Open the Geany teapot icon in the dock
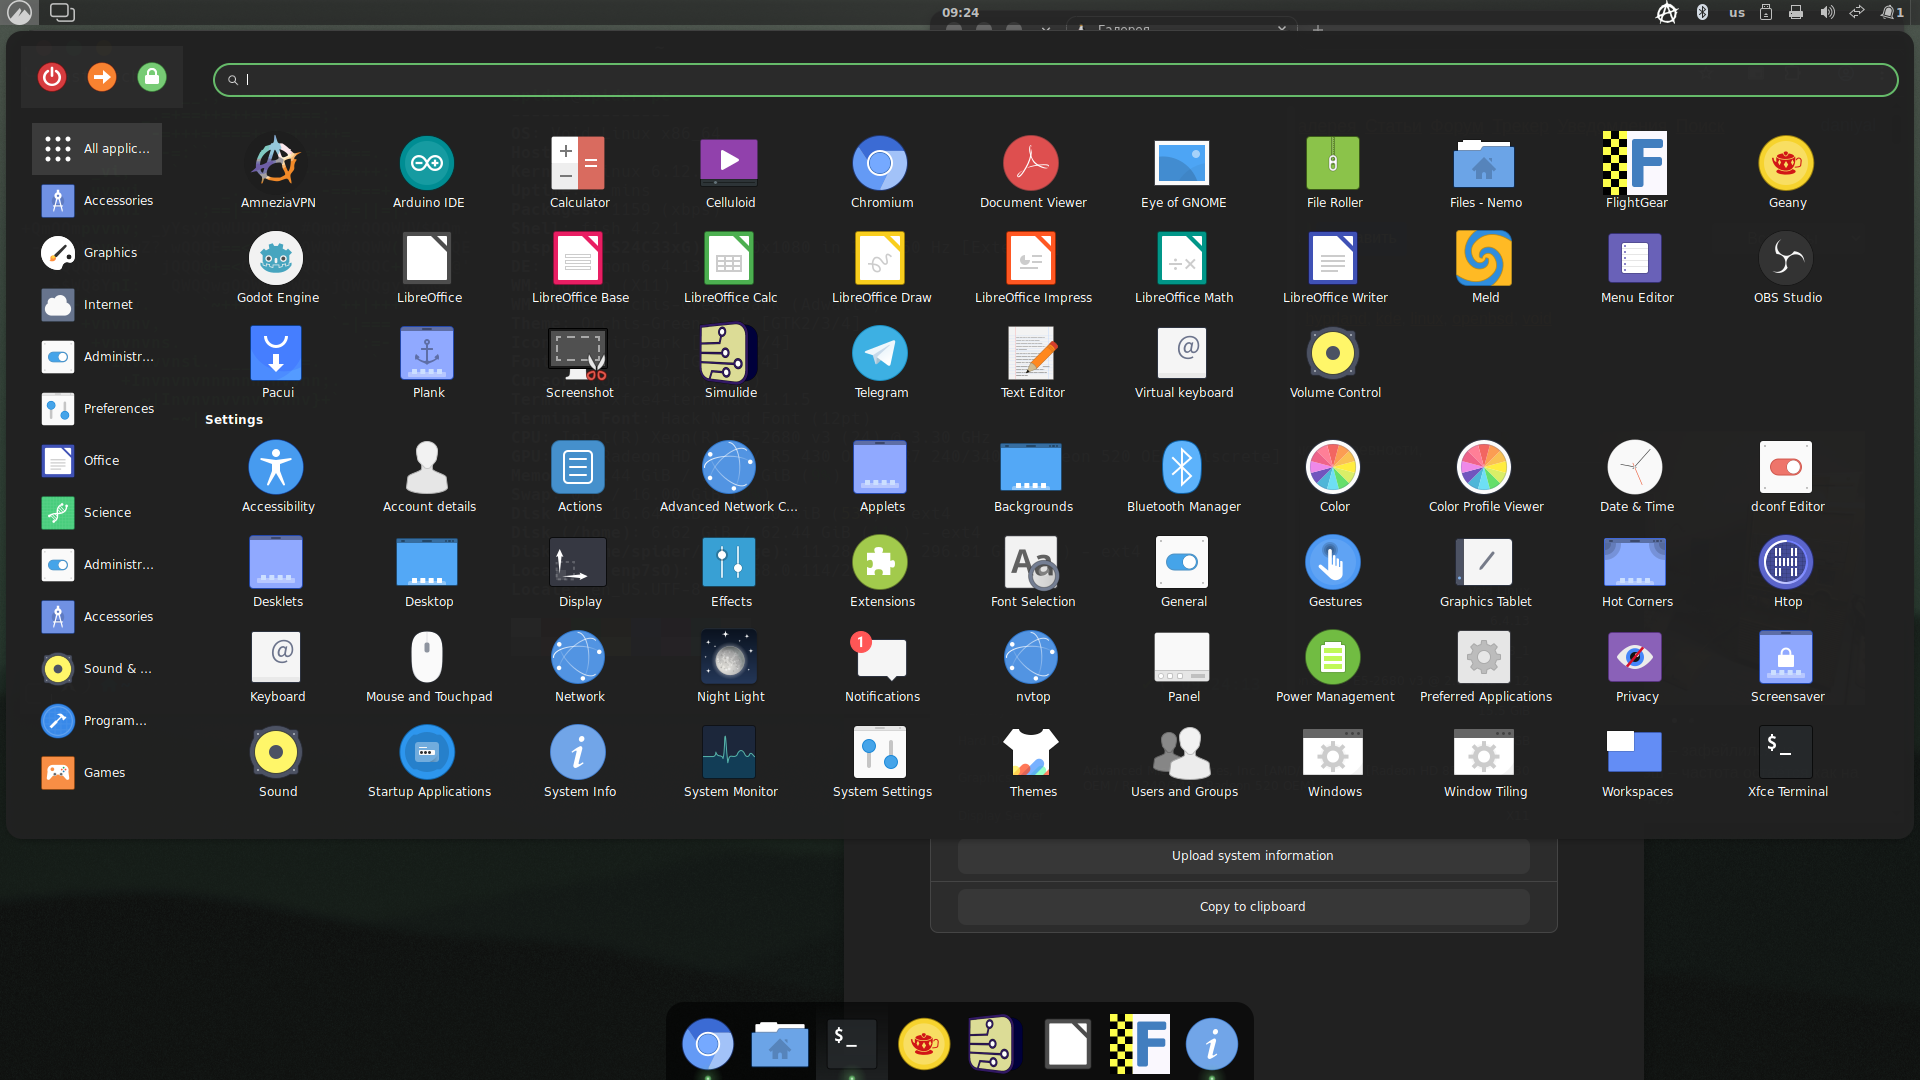Viewport: 1920px width, 1080px height. pyautogui.click(x=923, y=1045)
